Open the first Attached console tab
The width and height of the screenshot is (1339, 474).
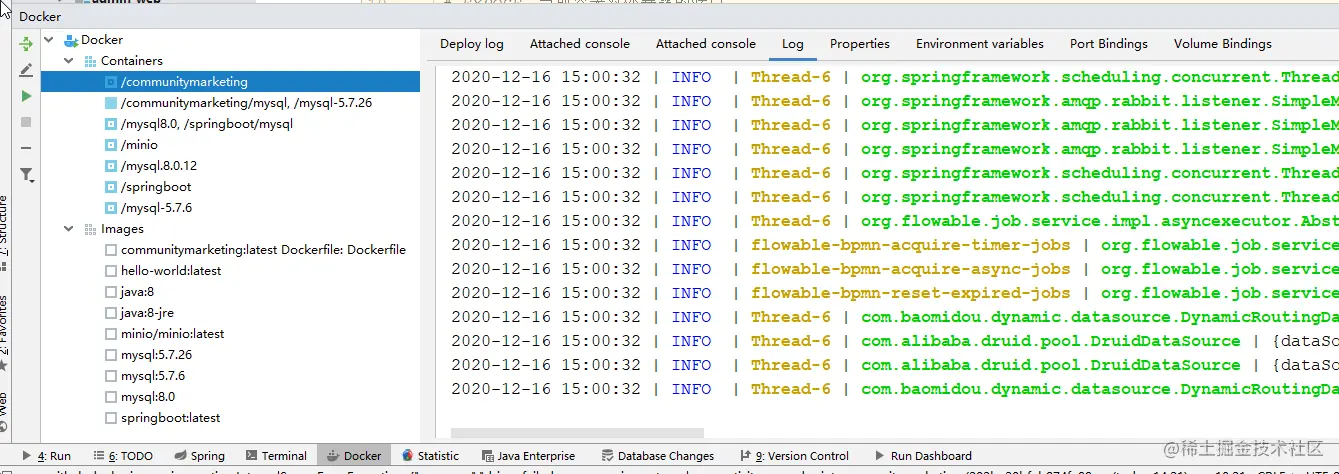[x=580, y=44]
